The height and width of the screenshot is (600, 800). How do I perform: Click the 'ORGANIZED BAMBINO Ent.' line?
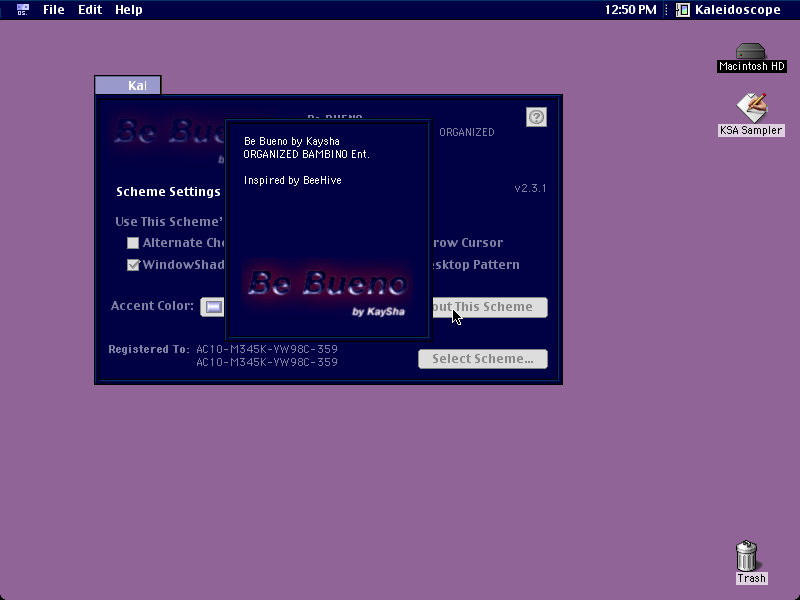pos(306,154)
